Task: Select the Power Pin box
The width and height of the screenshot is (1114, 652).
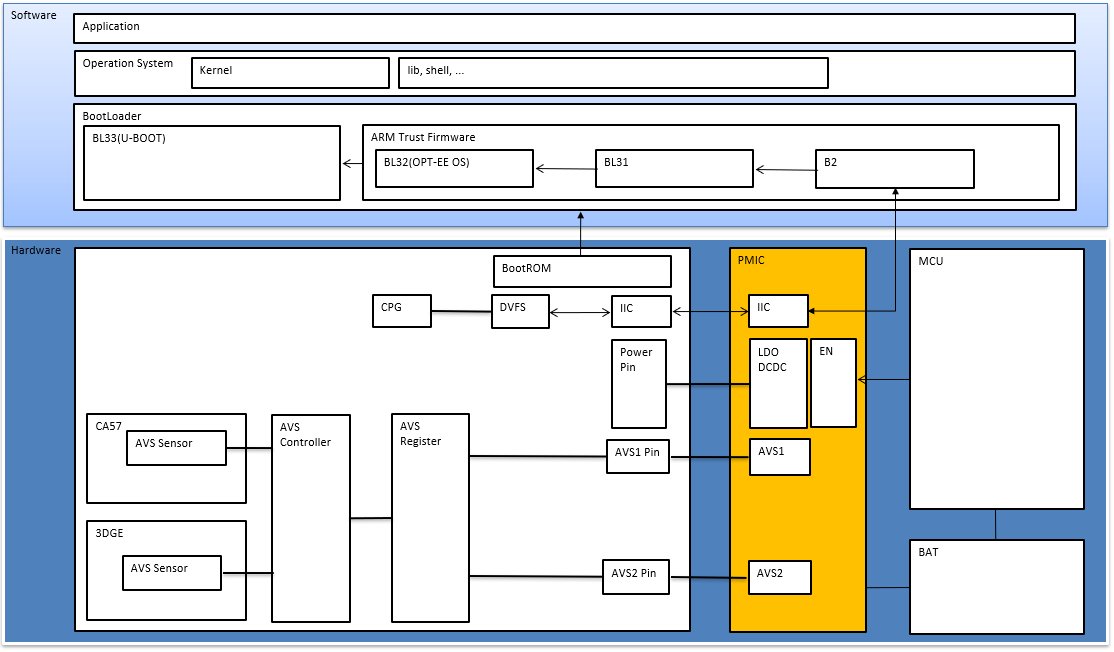Action: [x=639, y=384]
